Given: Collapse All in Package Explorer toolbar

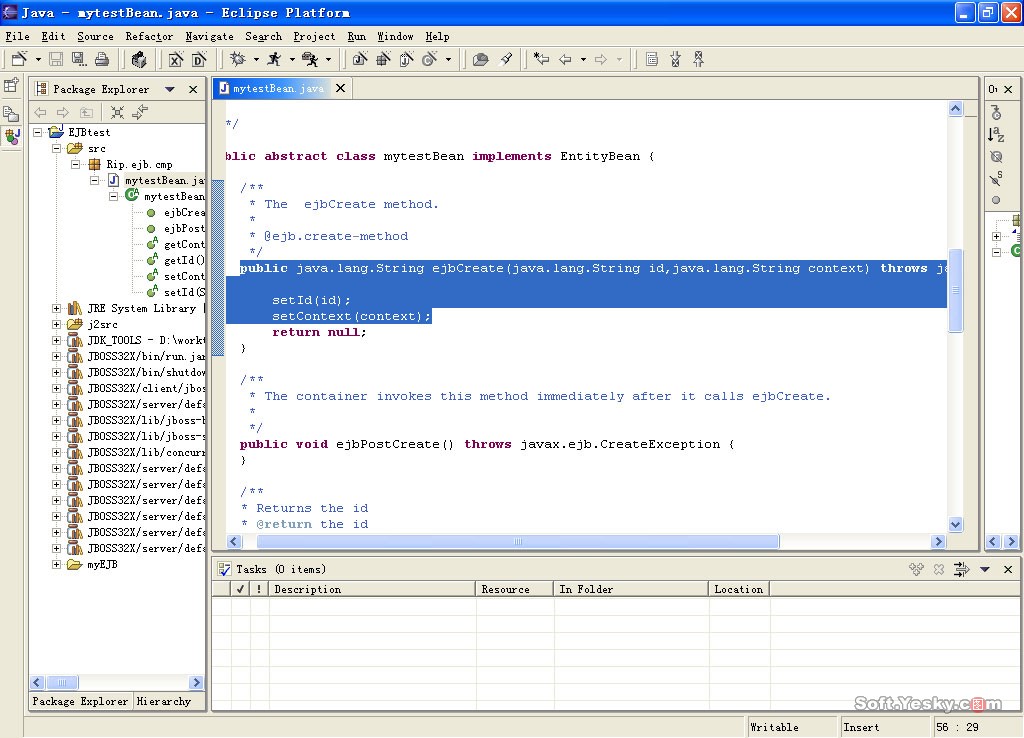Looking at the screenshot, I should point(117,113).
